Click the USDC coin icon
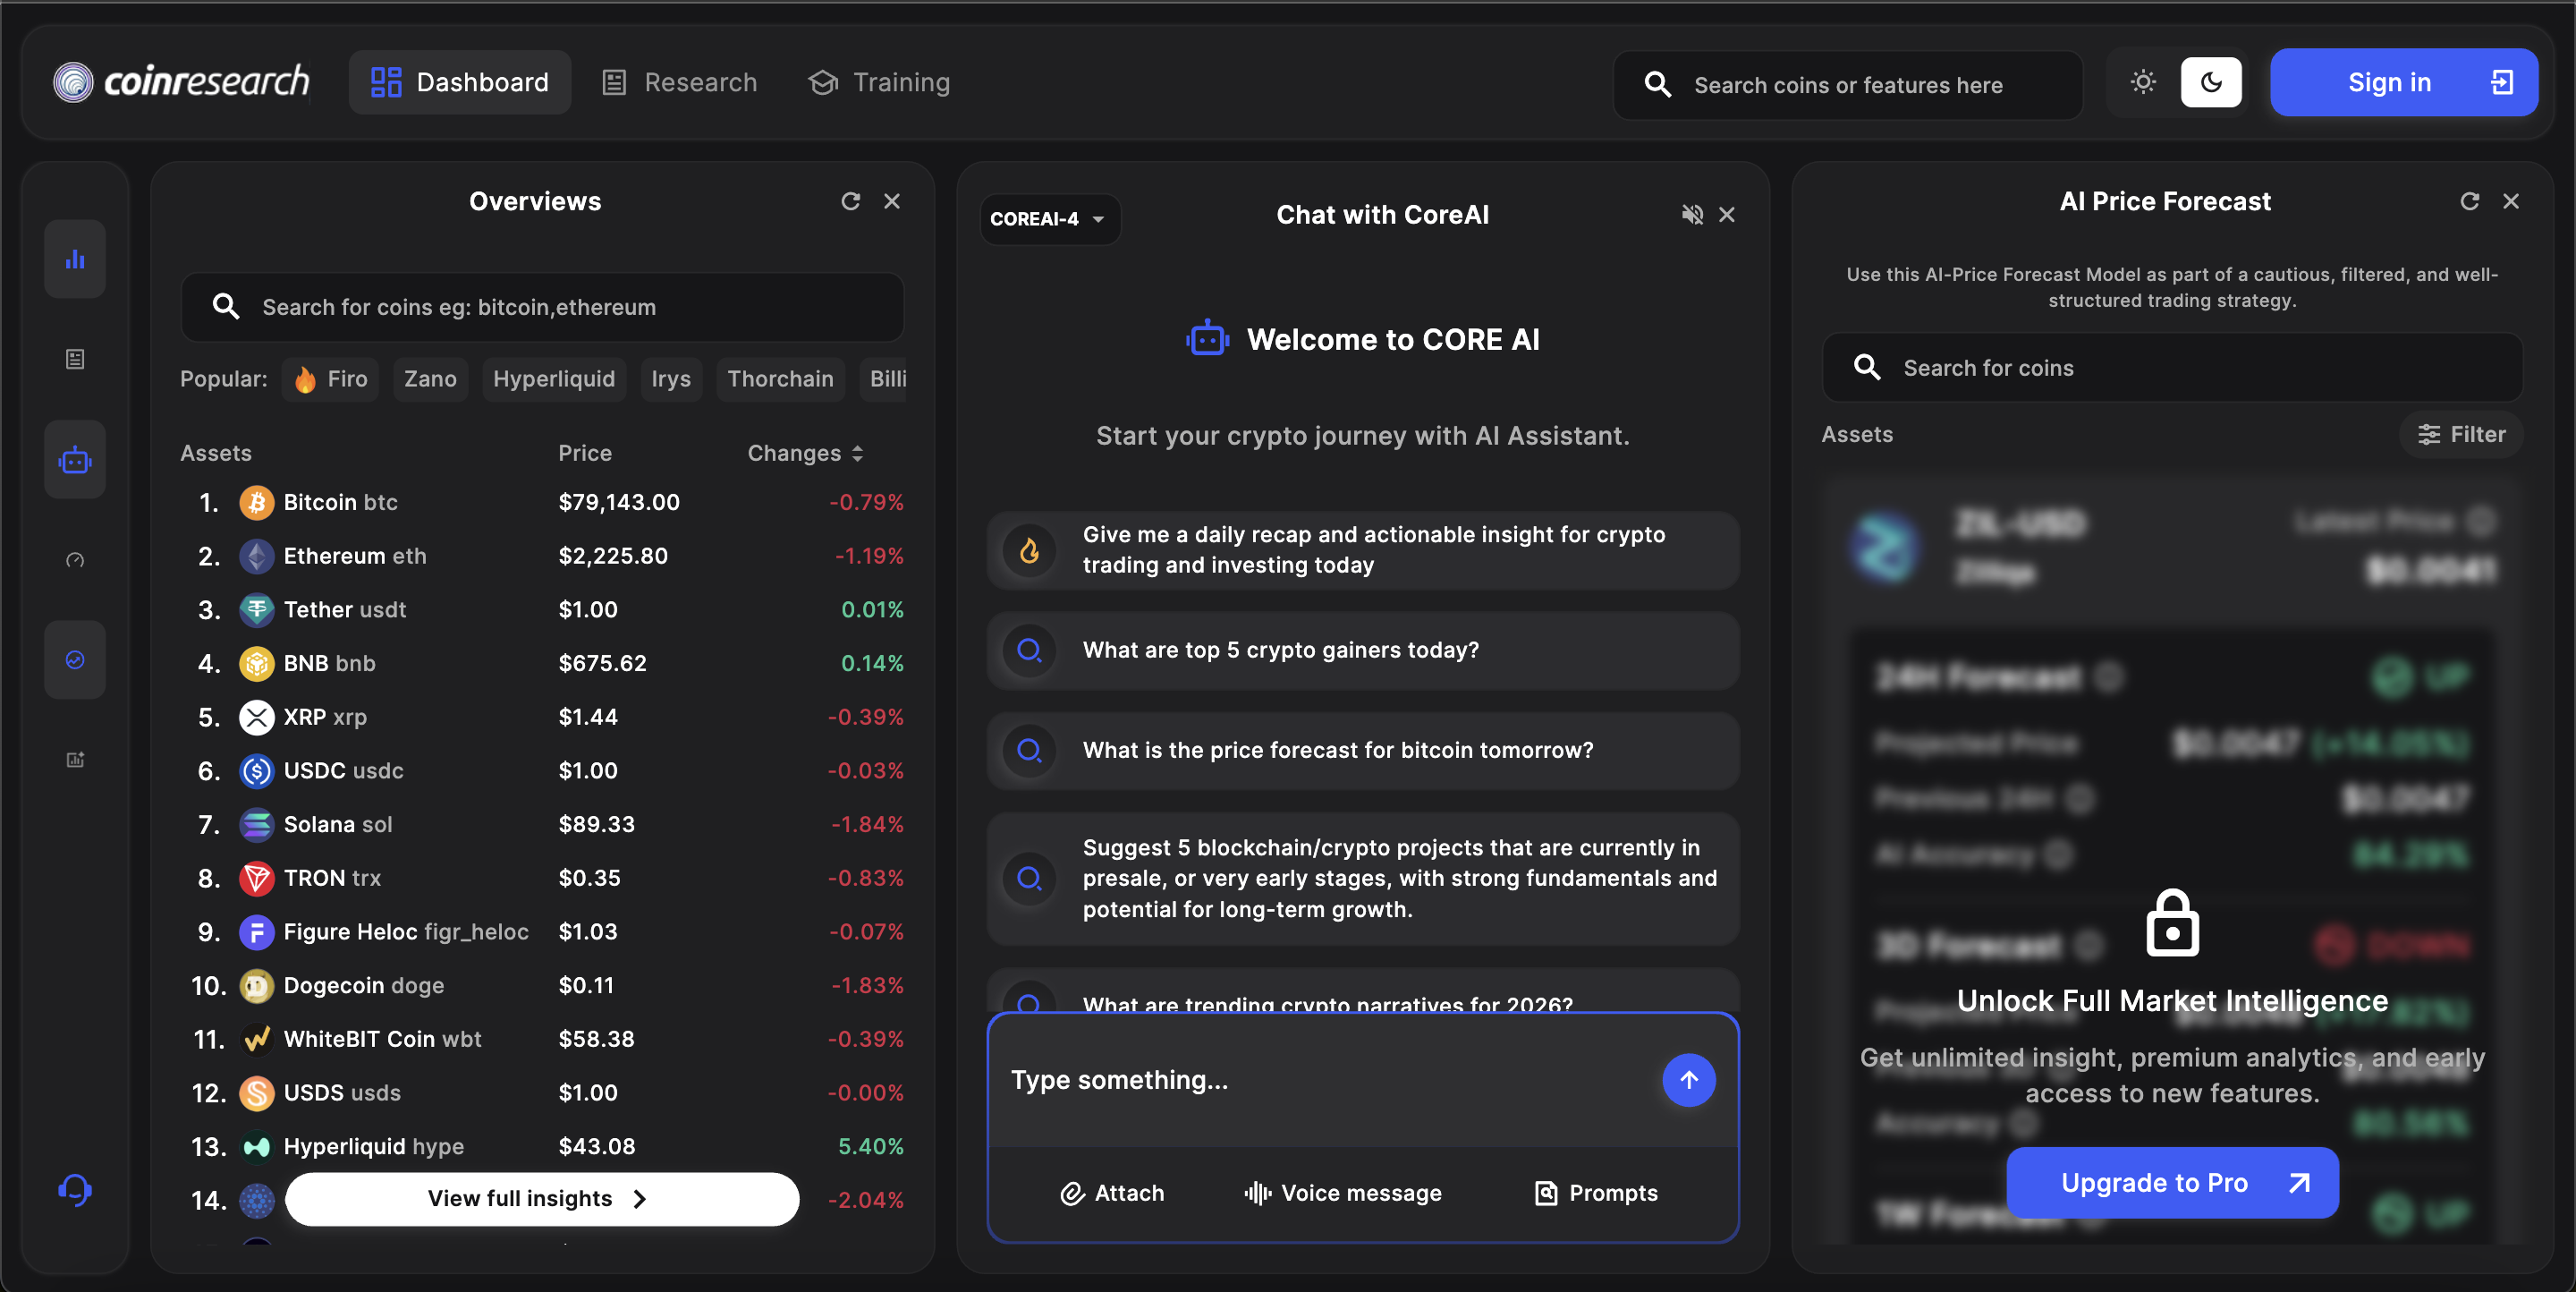 tap(257, 771)
